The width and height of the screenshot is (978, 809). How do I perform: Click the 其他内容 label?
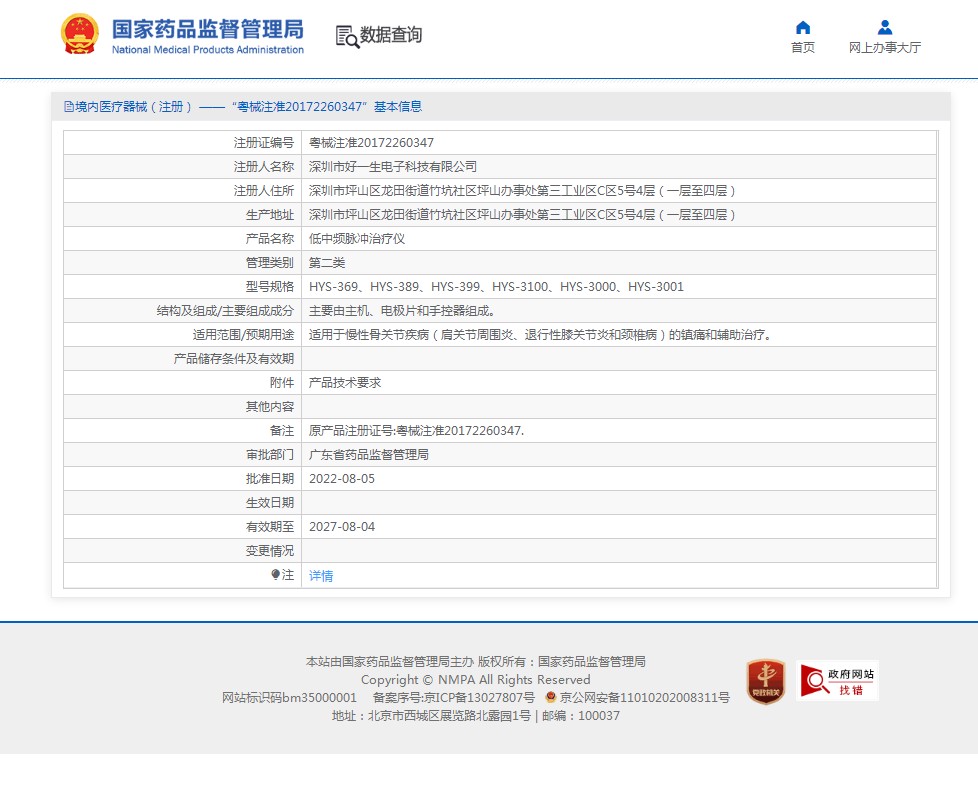point(269,407)
